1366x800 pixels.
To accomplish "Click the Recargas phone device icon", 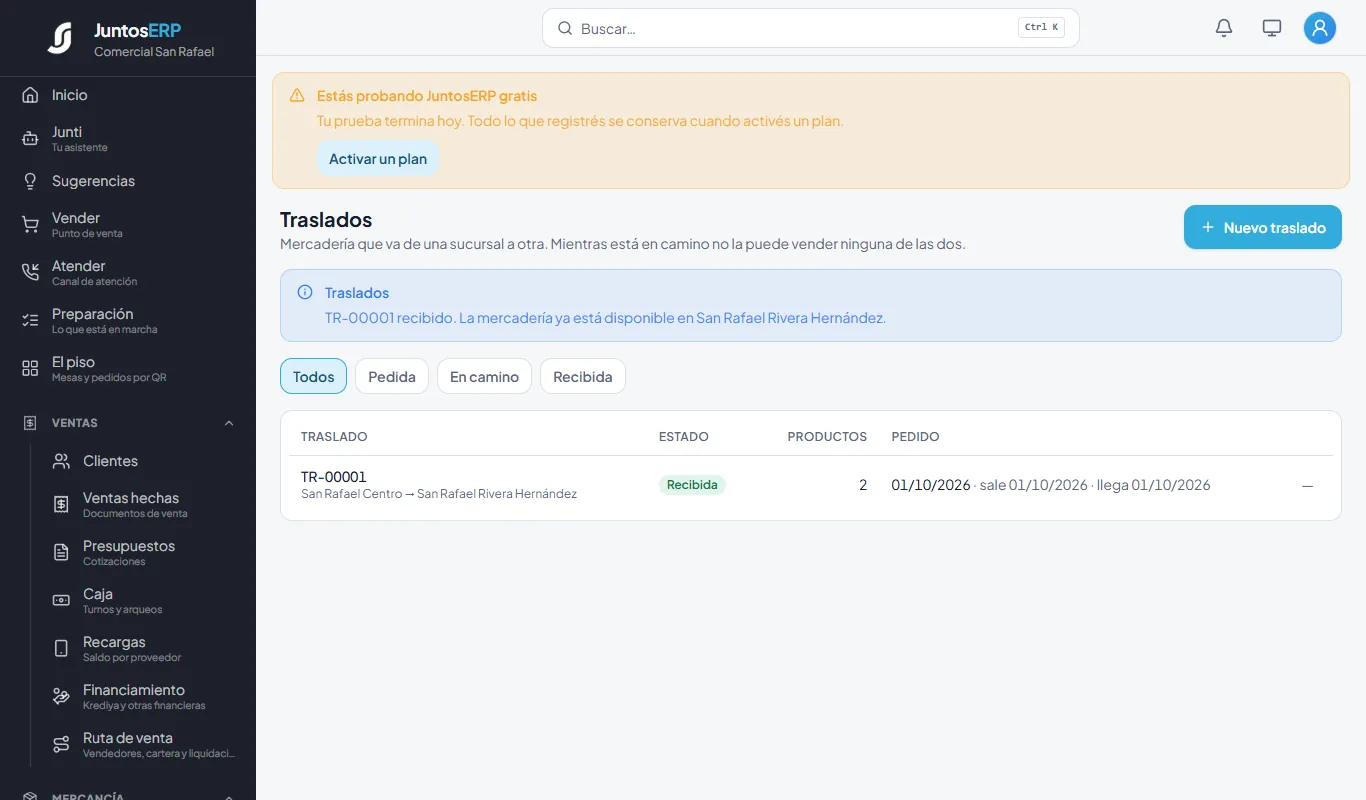I will 61,649.
